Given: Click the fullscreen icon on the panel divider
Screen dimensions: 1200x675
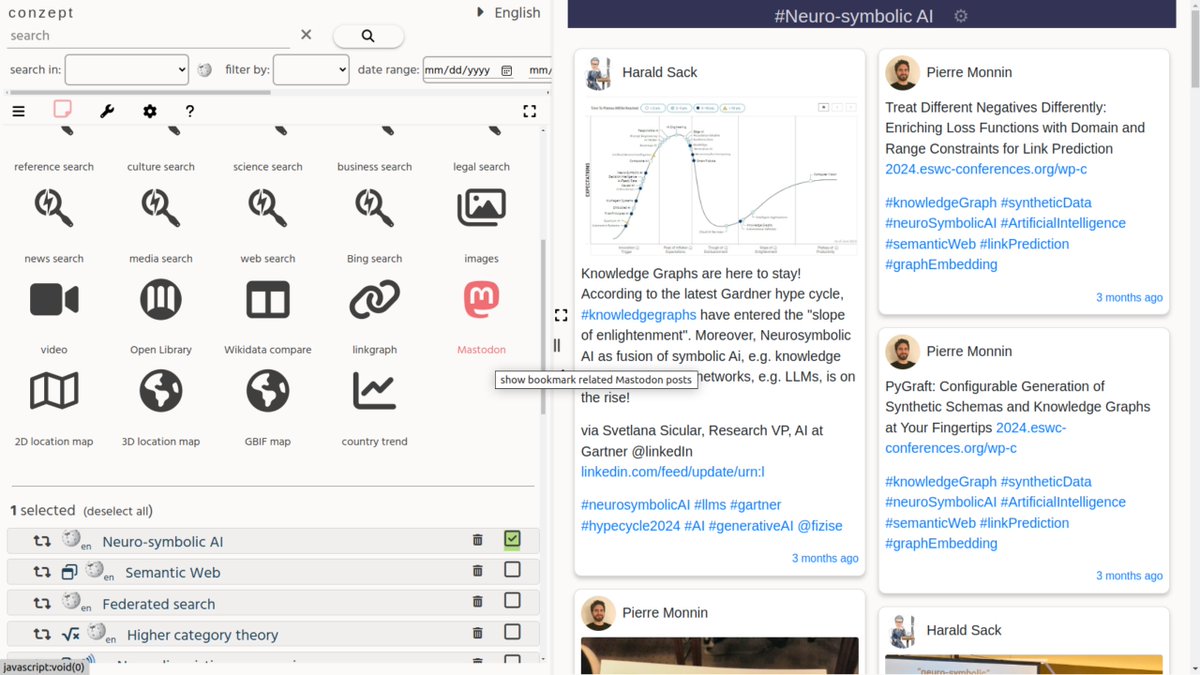Looking at the screenshot, I should pyautogui.click(x=561, y=315).
